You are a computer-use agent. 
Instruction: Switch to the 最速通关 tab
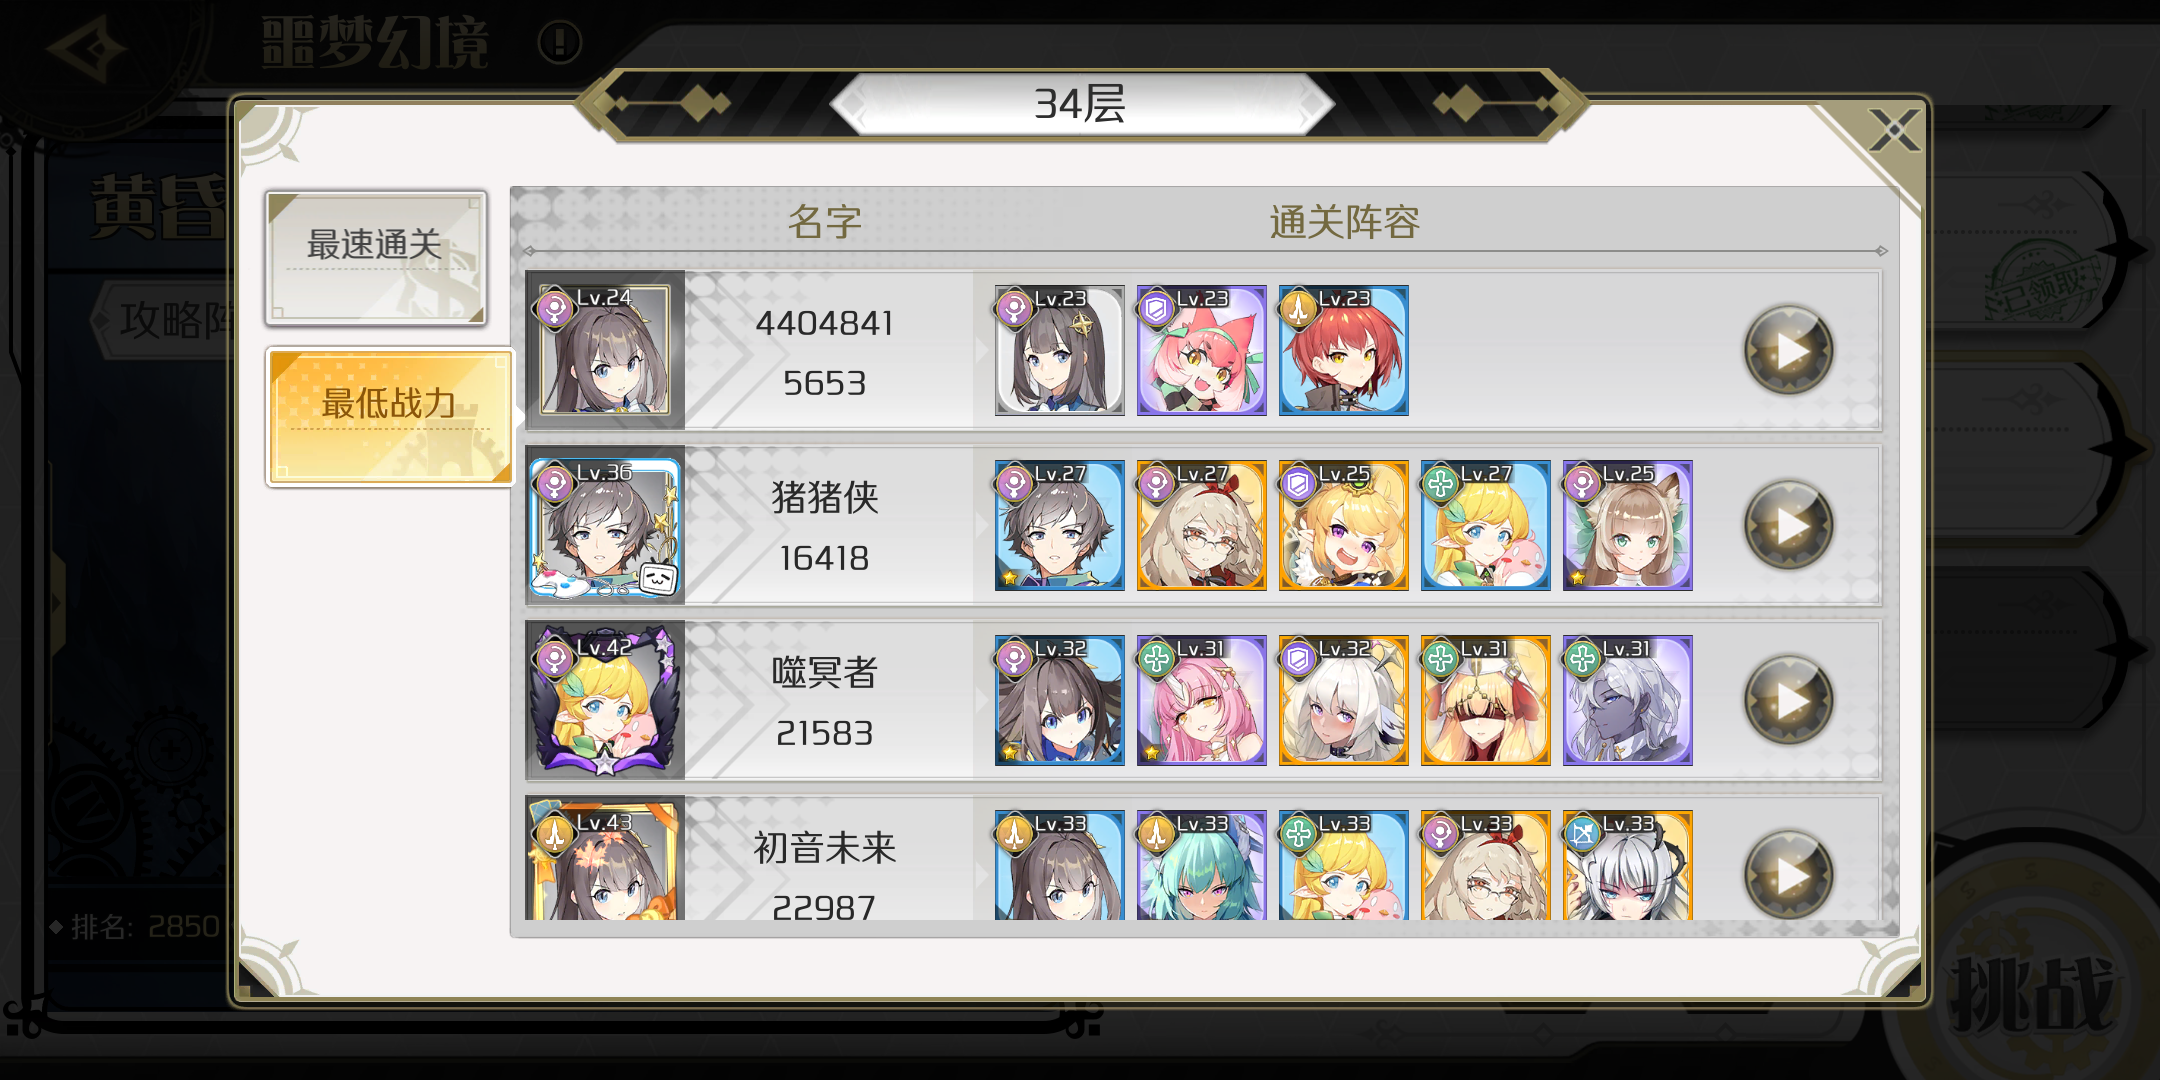click(x=376, y=258)
